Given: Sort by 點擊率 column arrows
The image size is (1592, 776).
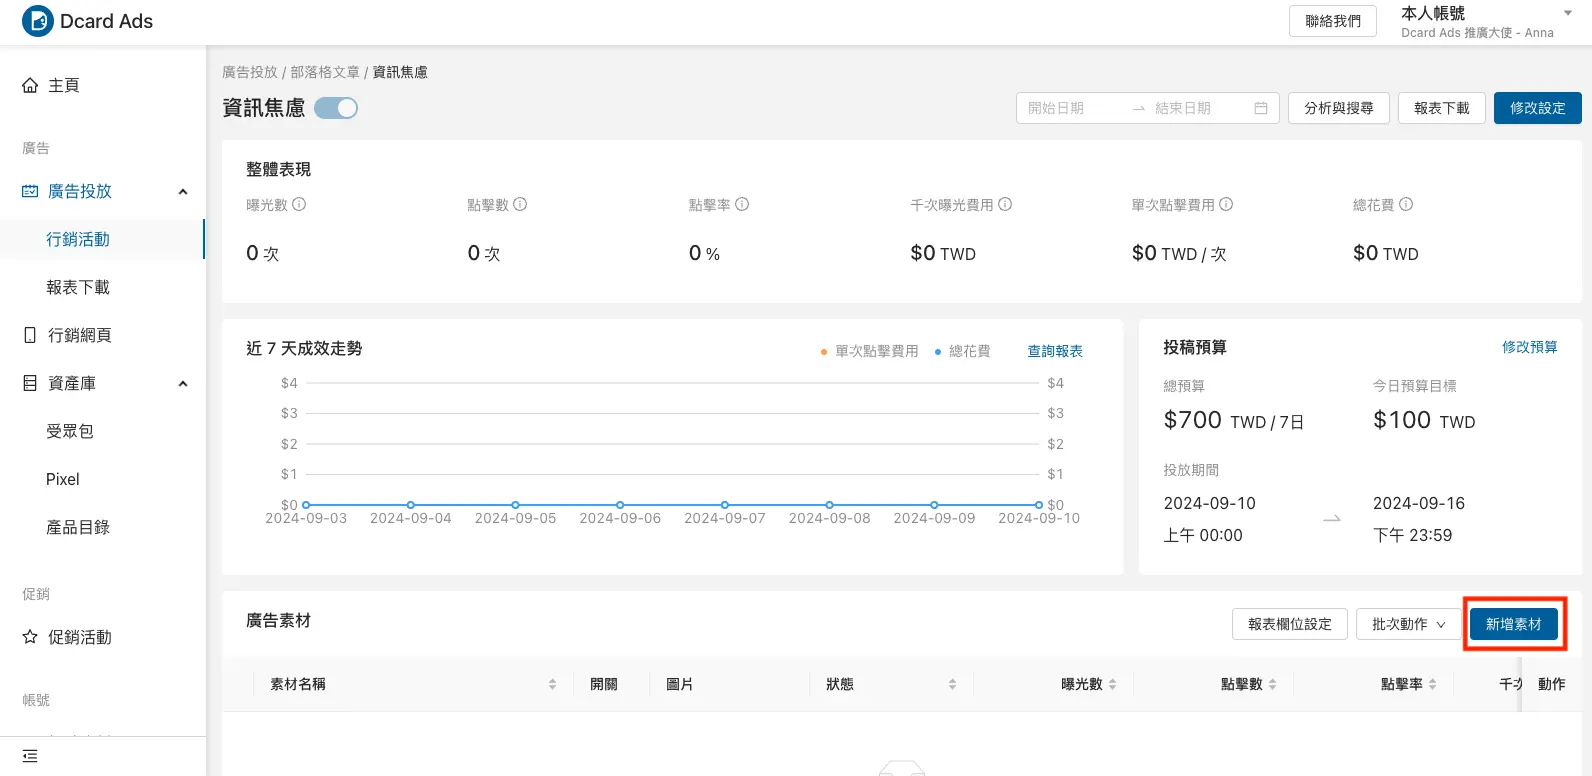Looking at the screenshot, I should (1432, 684).
